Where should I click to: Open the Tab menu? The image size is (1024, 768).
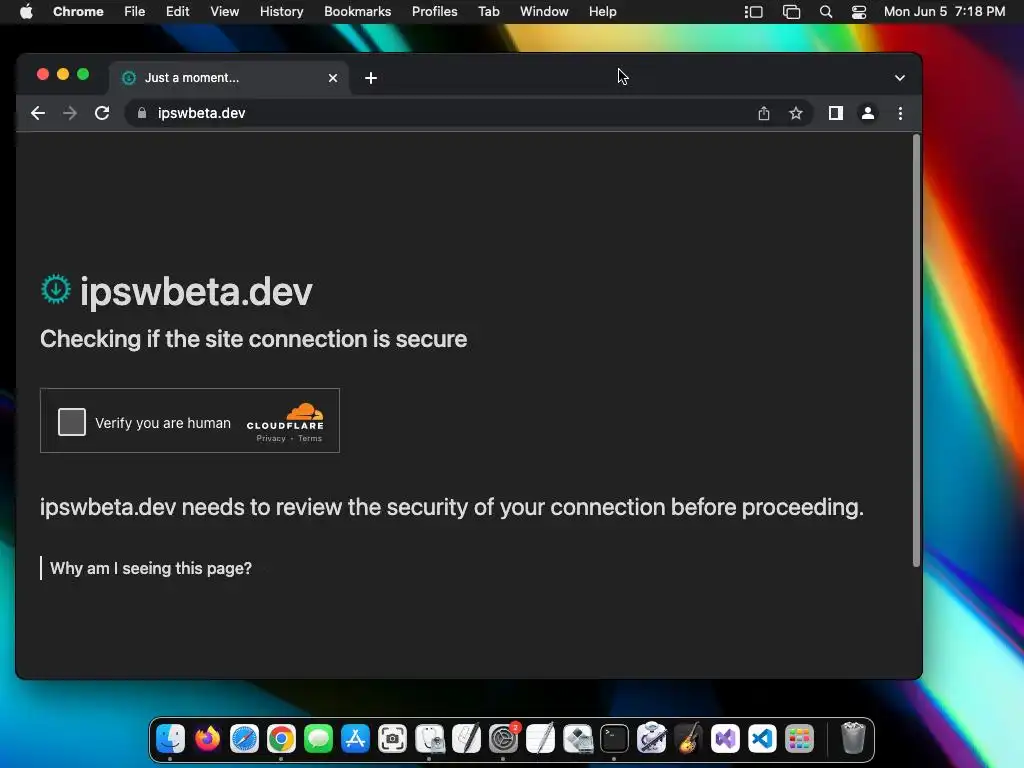pos(488,11)
